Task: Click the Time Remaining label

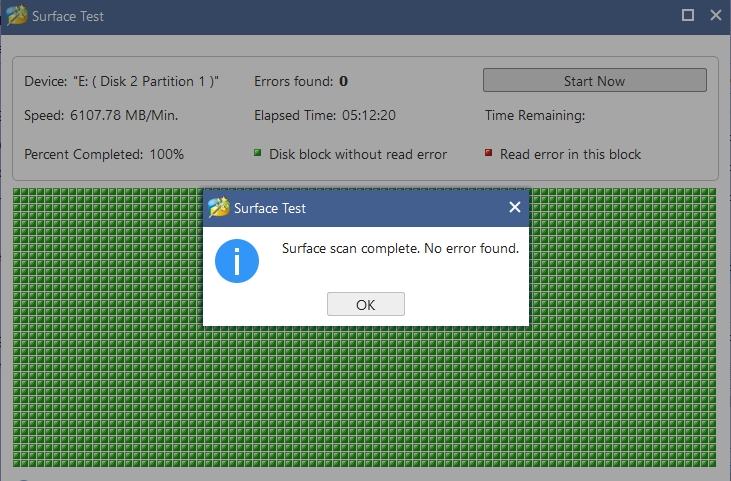Action: point(535,116)
